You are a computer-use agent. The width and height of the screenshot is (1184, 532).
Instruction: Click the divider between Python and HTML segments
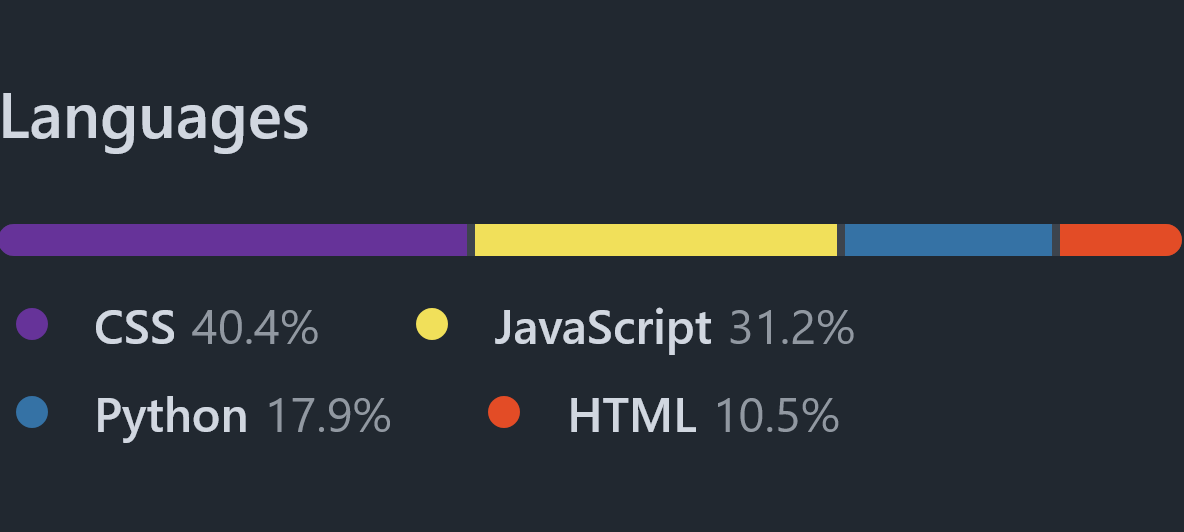[1056, 240]
